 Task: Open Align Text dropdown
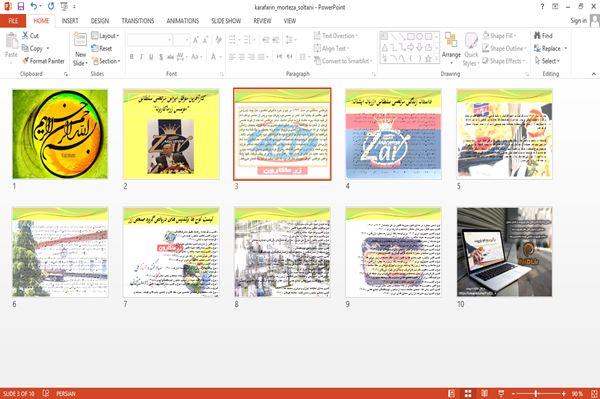coord(331,49)
